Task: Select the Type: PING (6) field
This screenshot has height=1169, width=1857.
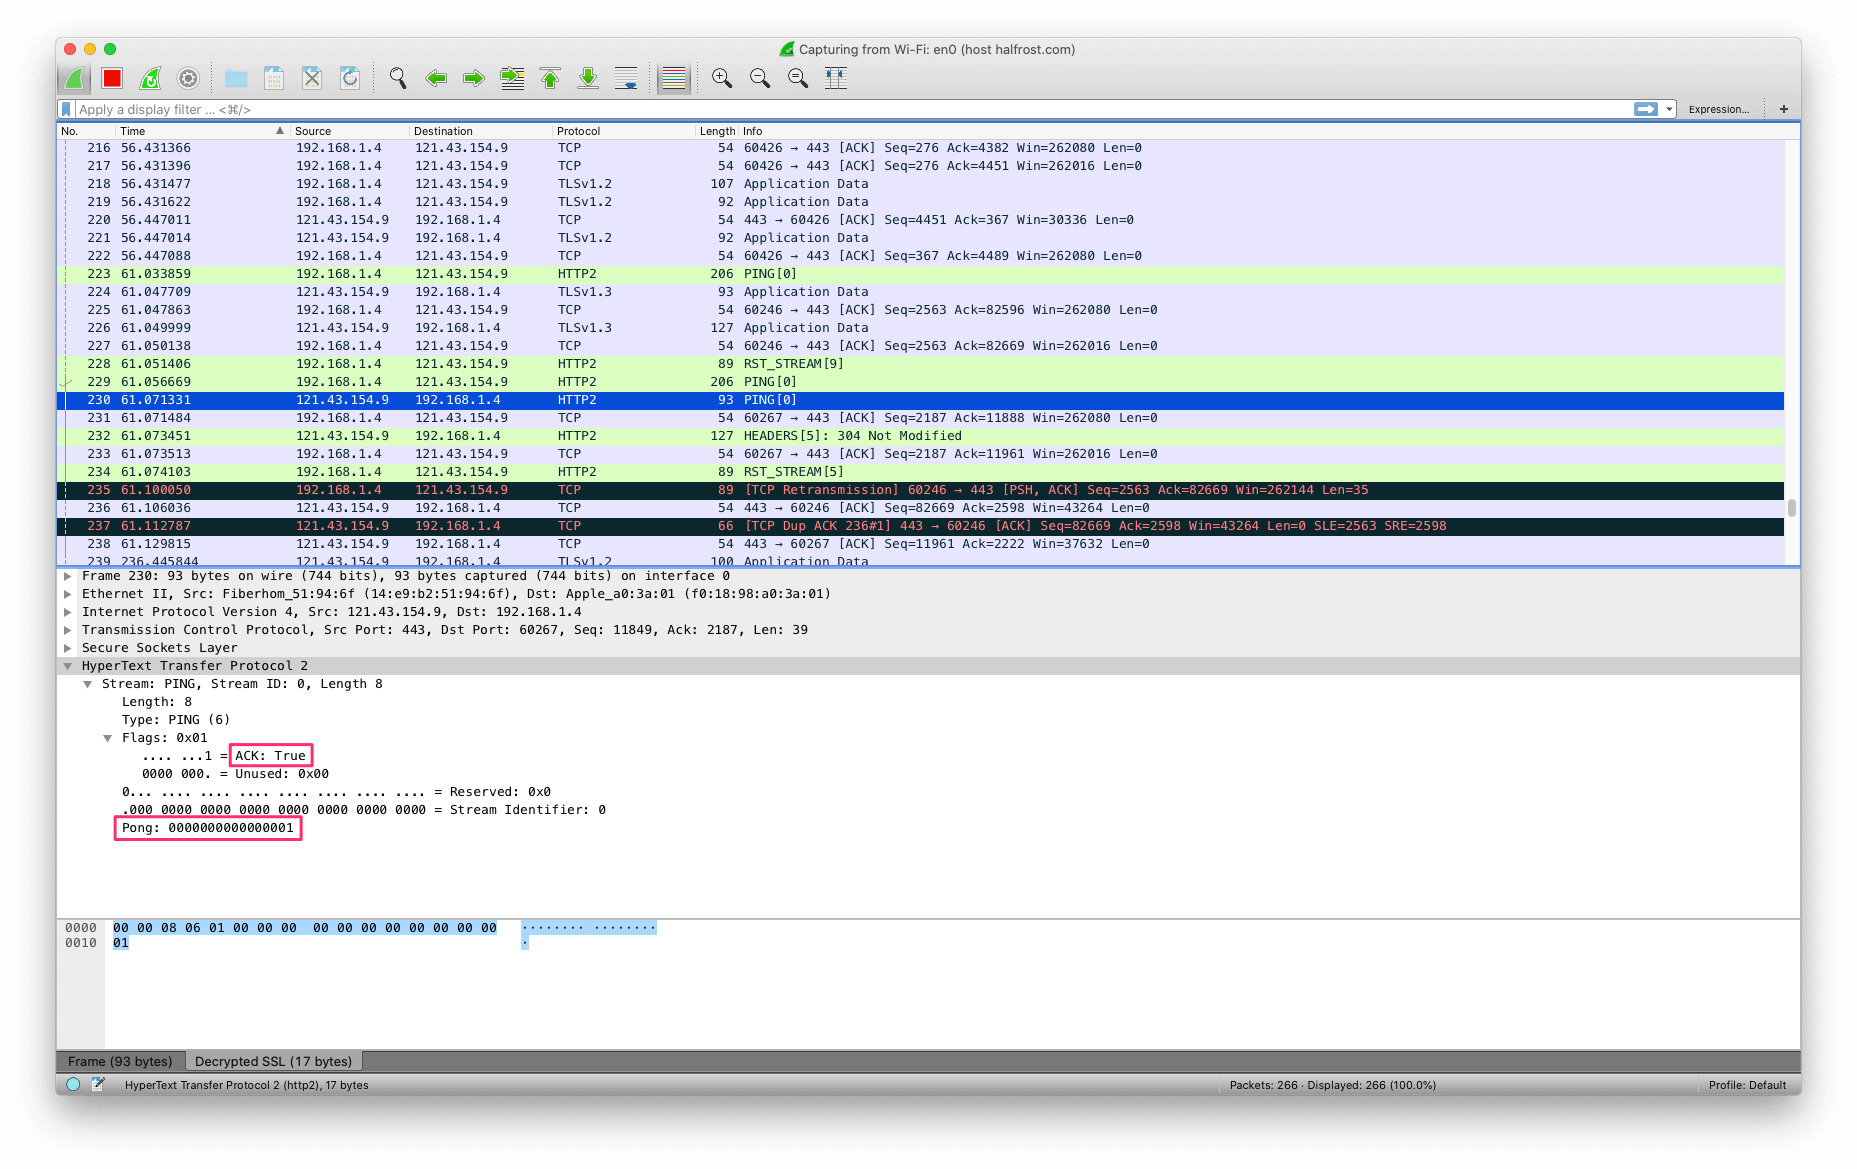Action: 176,720
